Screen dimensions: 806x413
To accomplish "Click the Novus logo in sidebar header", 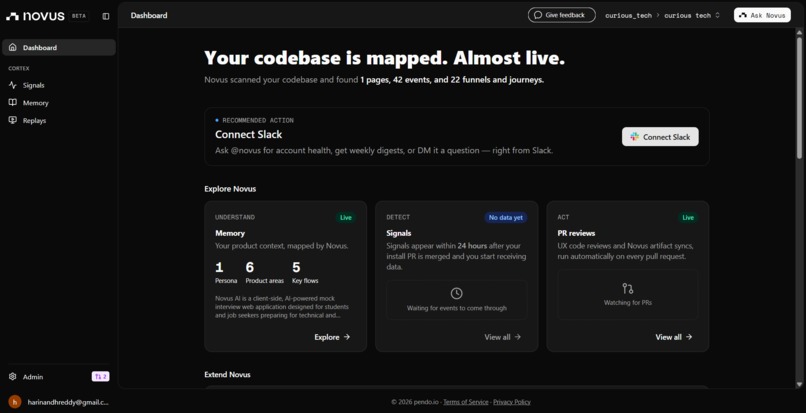I will 35,16.
